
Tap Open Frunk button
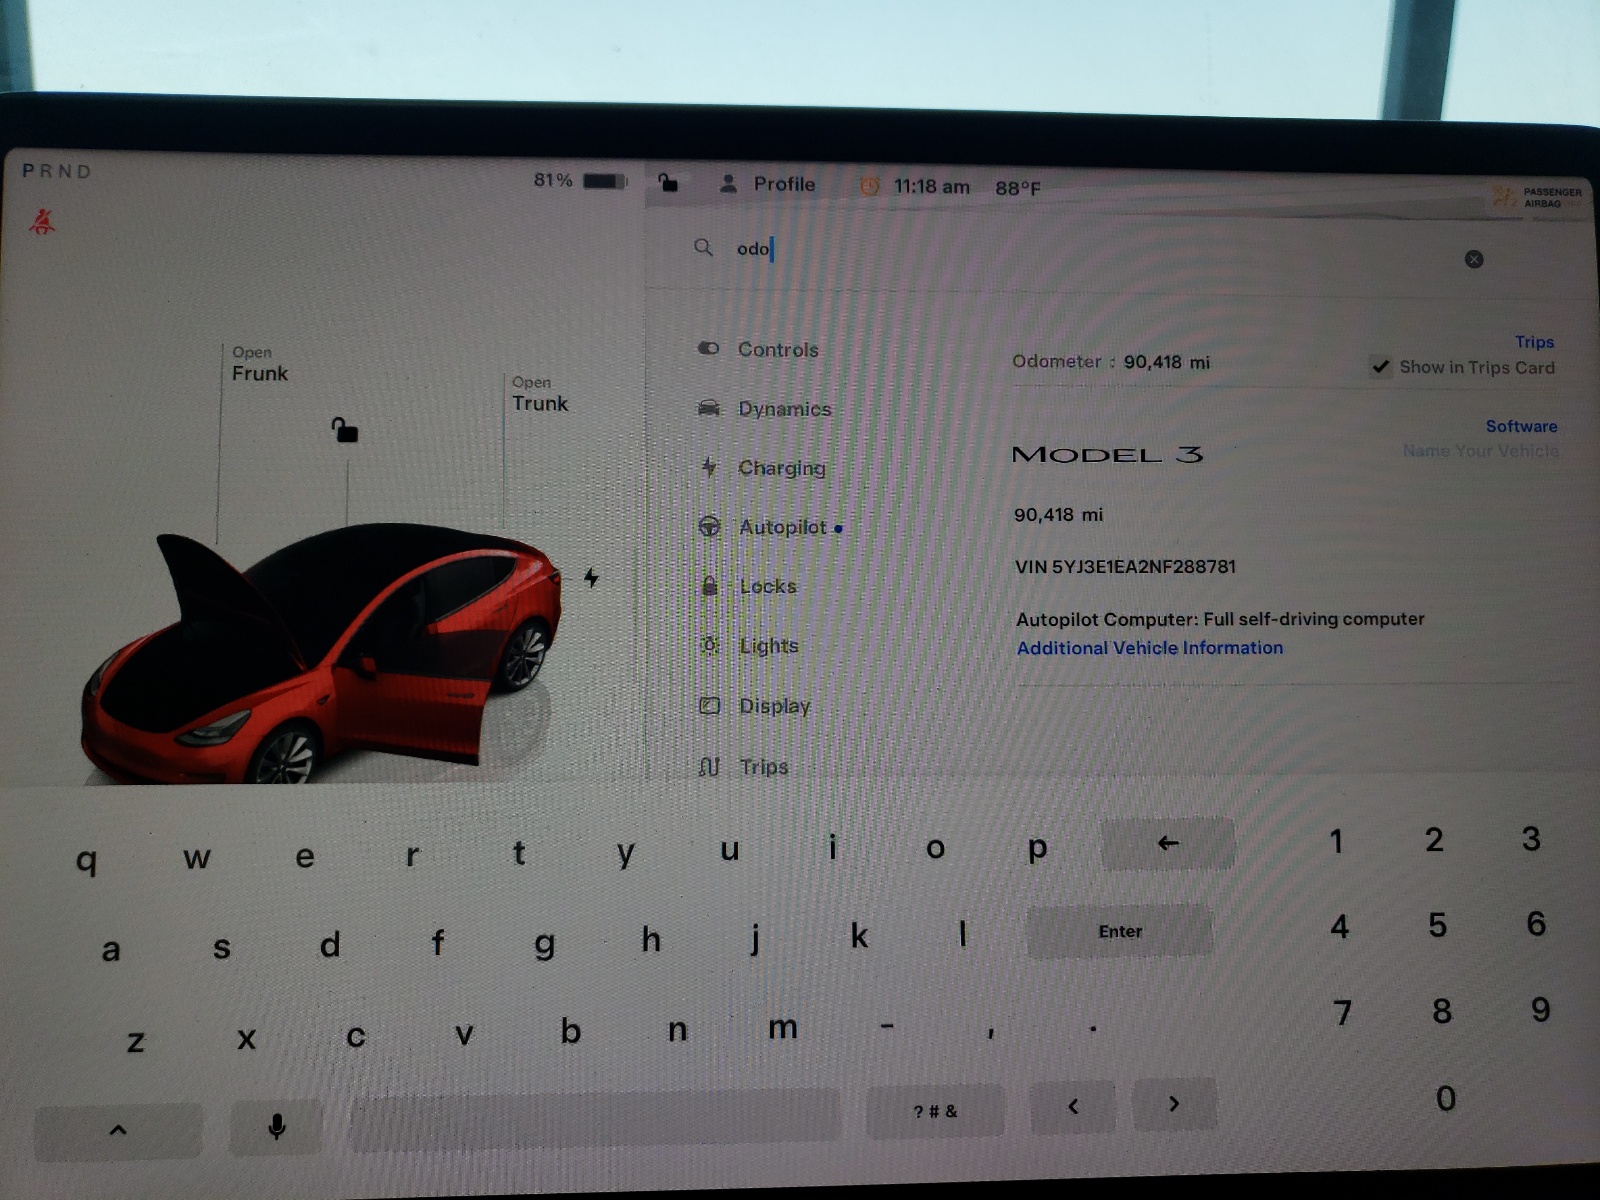pos(259,364)
